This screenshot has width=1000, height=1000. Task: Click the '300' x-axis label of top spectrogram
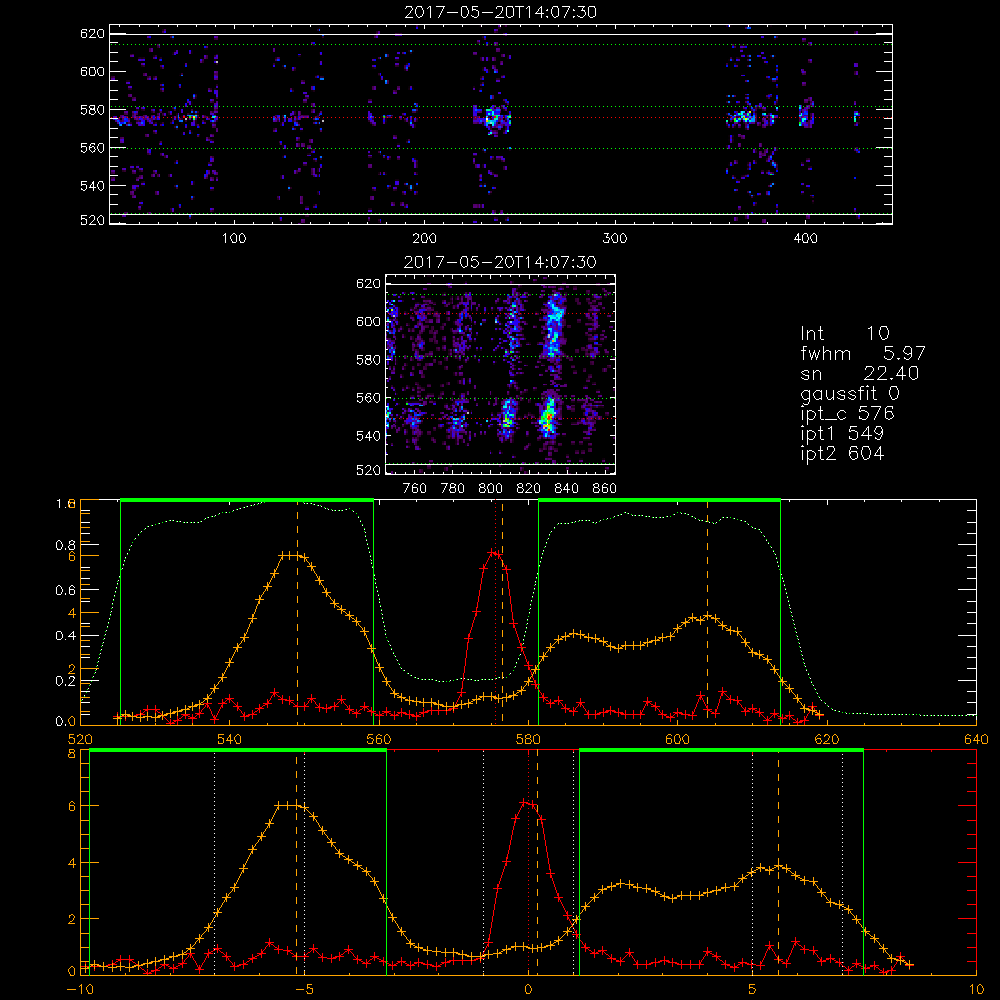pyautogui.click(x=615, y=239)
